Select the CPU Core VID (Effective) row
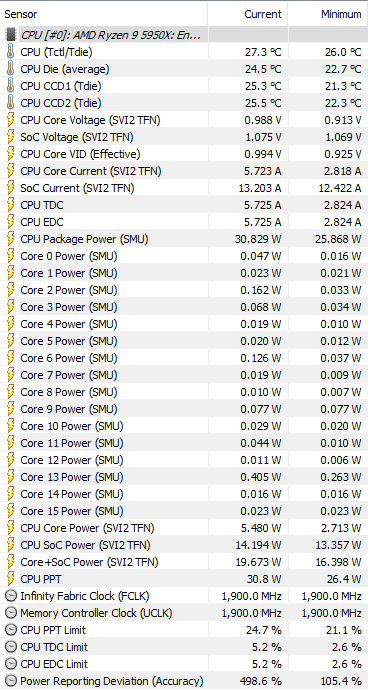368x690 pixels. pyautogui.click(x=184, y=154)
